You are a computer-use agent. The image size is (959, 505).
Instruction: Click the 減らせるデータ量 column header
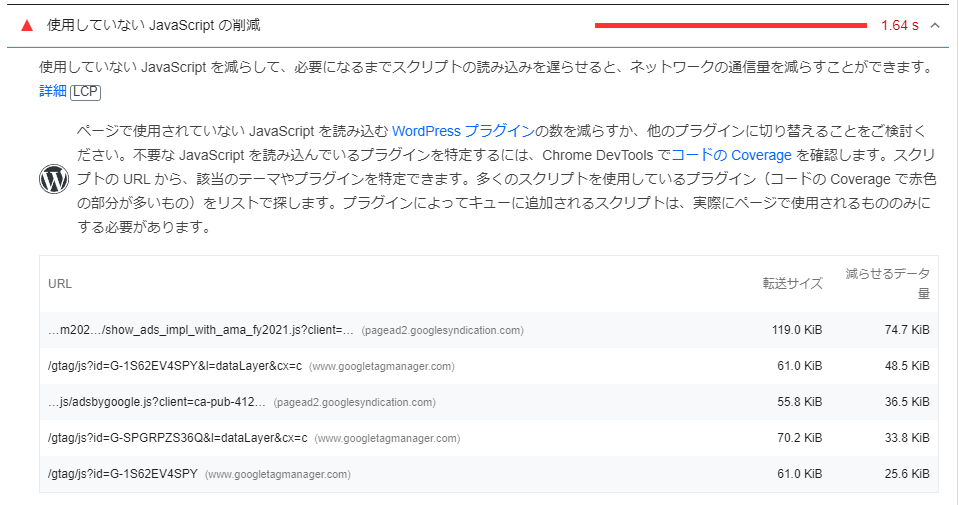(887, 284)
